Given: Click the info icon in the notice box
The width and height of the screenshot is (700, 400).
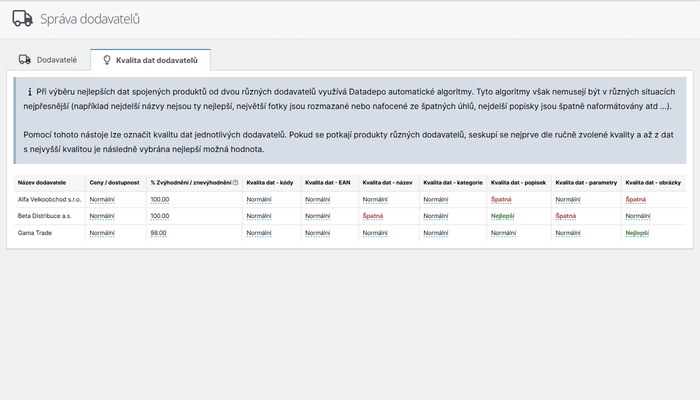Looking at the screenshot, I should (x=29, y=92).
